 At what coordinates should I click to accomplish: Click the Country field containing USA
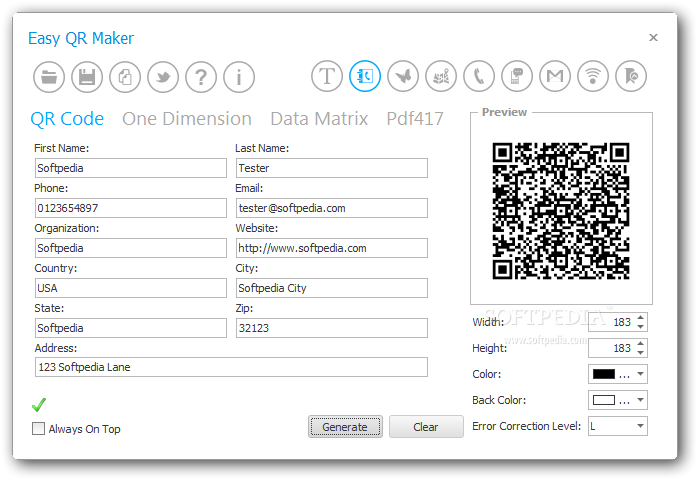tap(131, 288)
